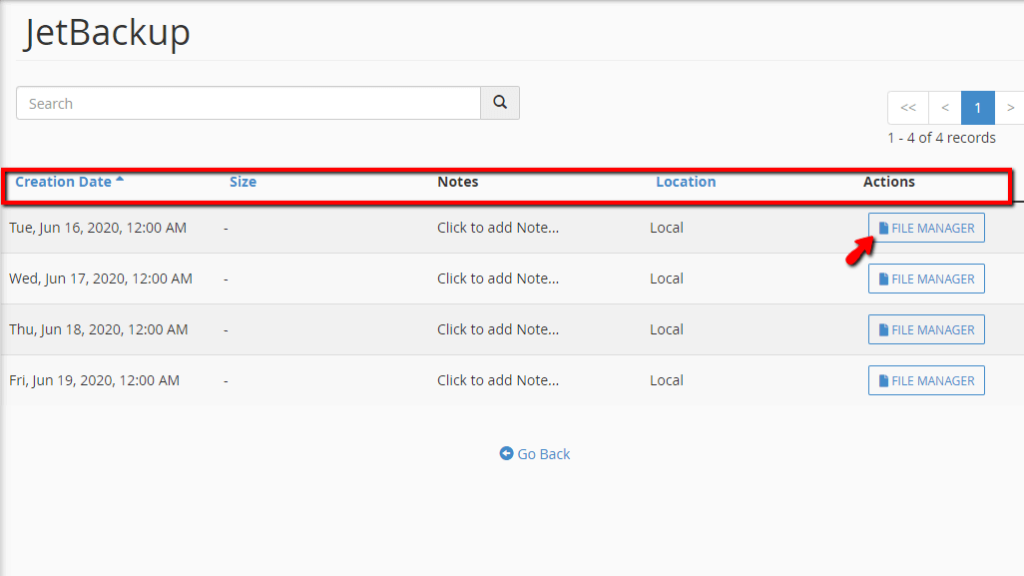Click the '1 - 4 of 4 records' text

click(x=941, y=138)
